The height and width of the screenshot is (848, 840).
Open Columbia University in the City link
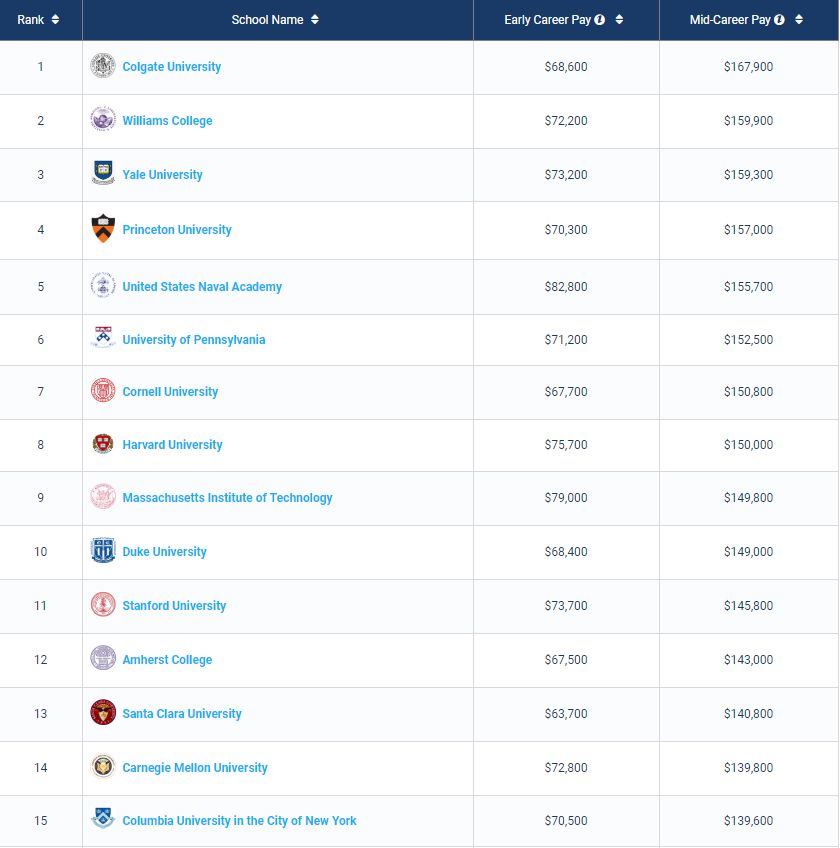[x=239, y=820]
